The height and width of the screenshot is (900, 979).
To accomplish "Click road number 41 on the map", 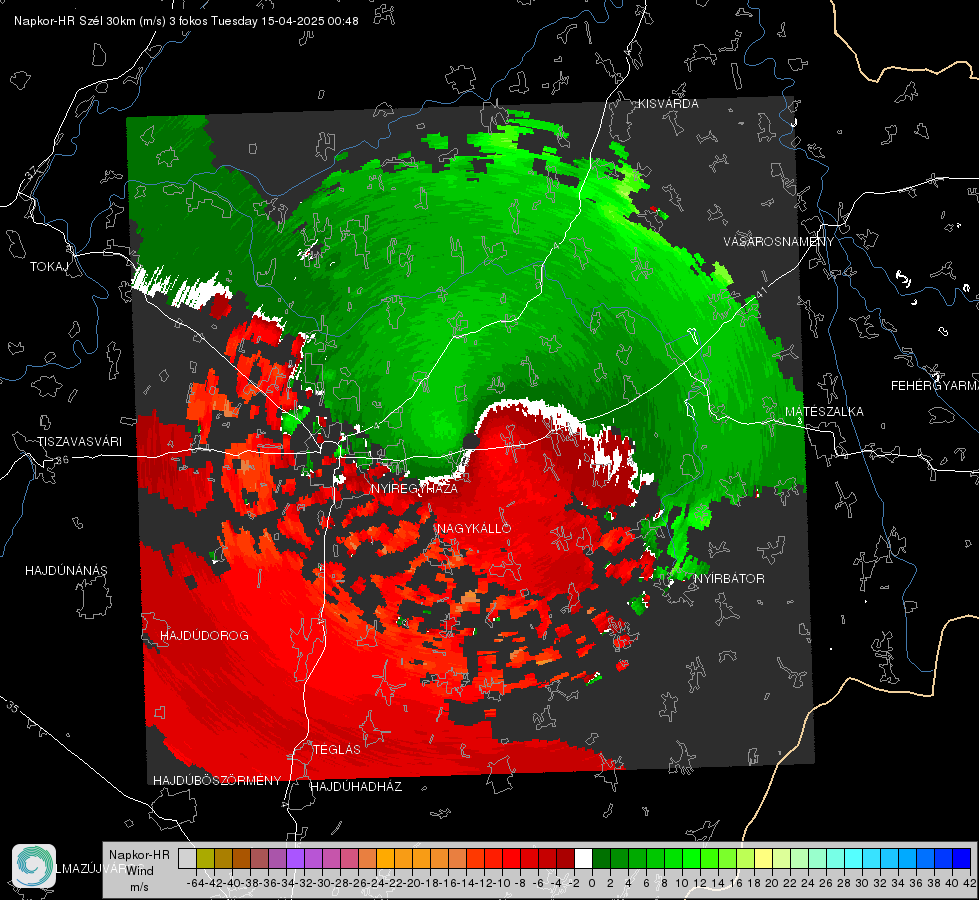I will coord(761,292).
